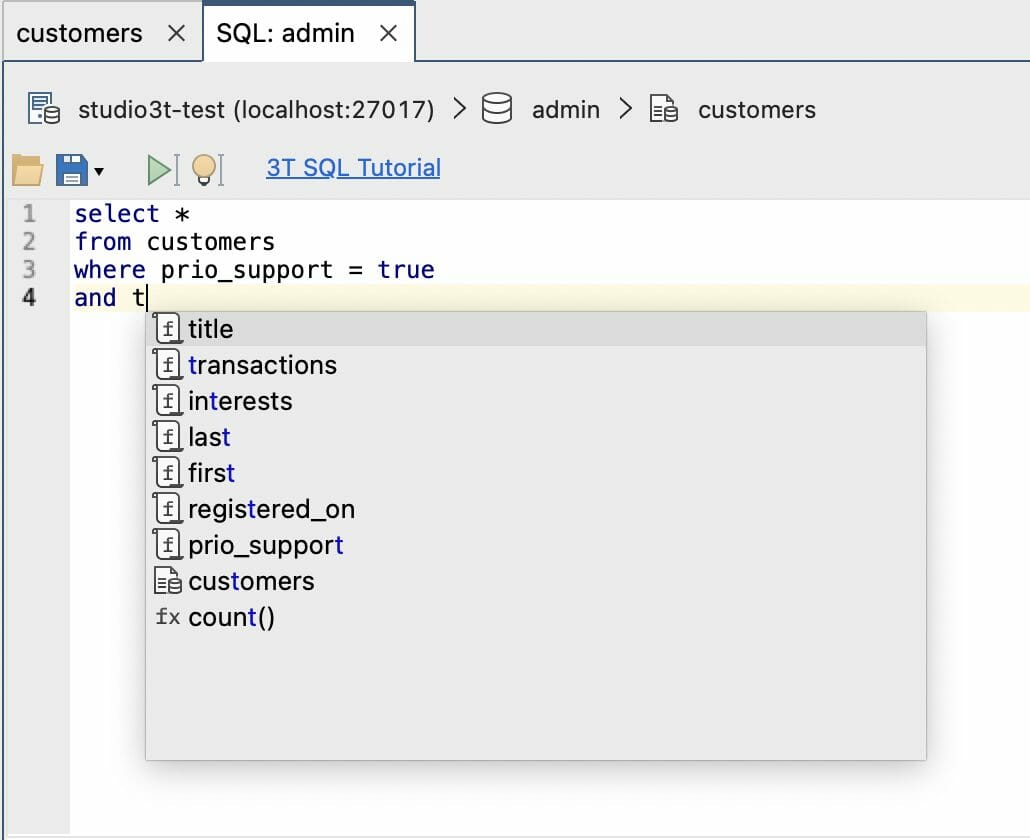Pick customers collection from autocomplete list

pyautogui.click(x=536, y=582)
